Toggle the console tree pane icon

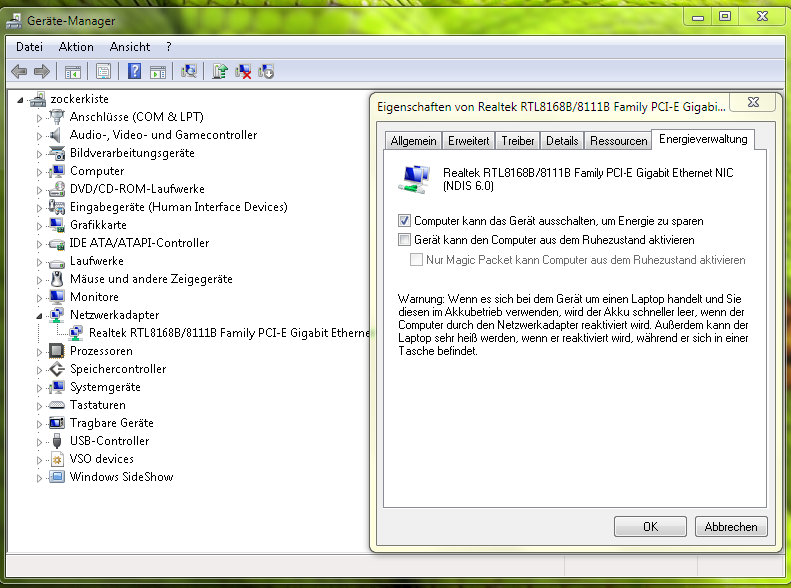pyautogui.click(x=73, y=72)
